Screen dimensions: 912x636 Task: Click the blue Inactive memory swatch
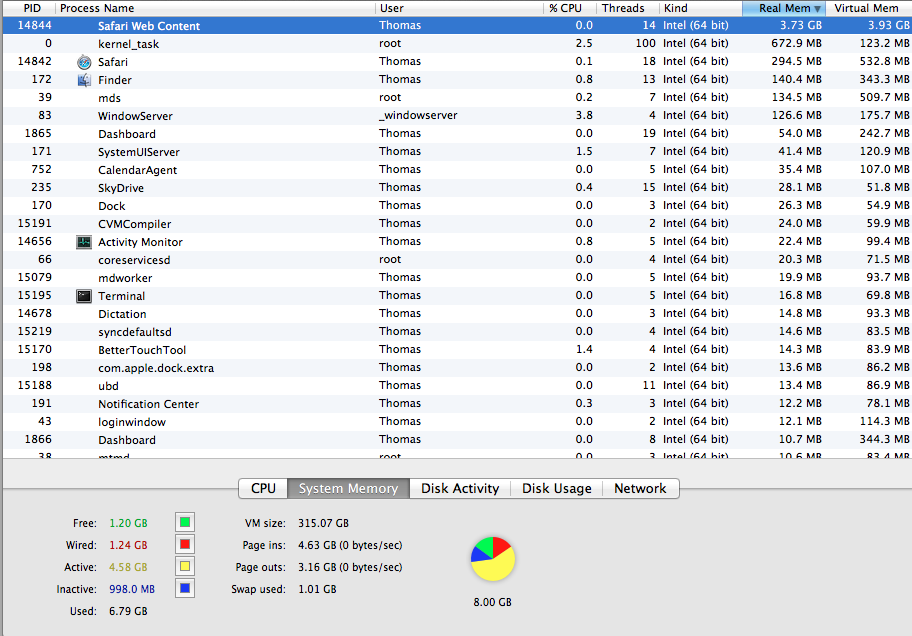point(185,588)
